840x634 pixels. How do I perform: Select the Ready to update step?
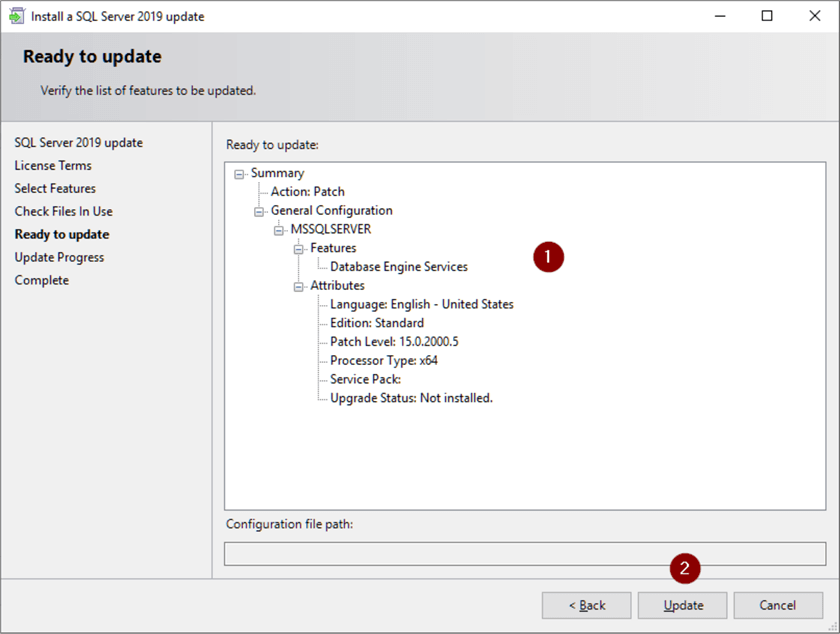point(62,235)
